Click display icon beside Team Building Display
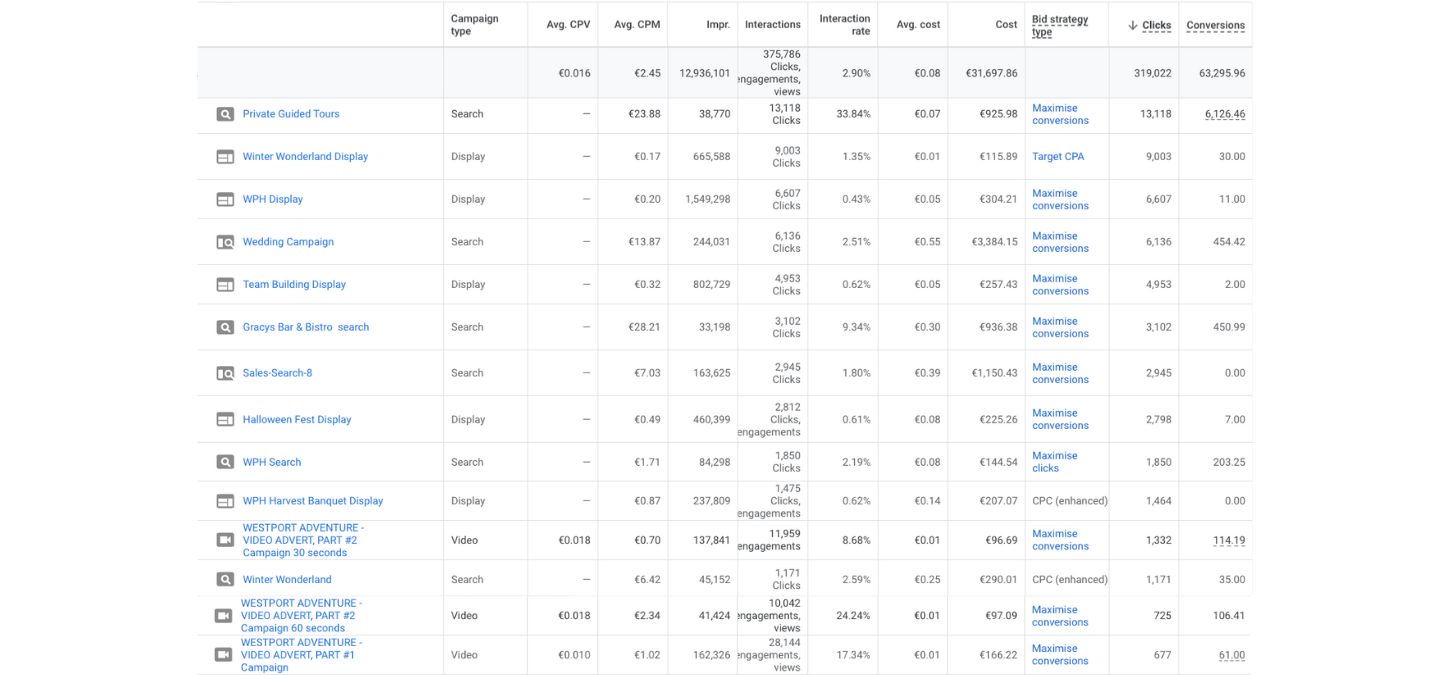 (225, 285)
